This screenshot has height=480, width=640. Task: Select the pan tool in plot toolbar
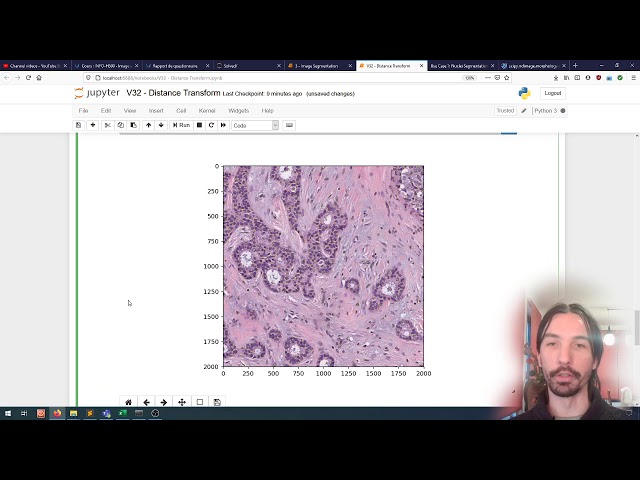coord(182,402)
